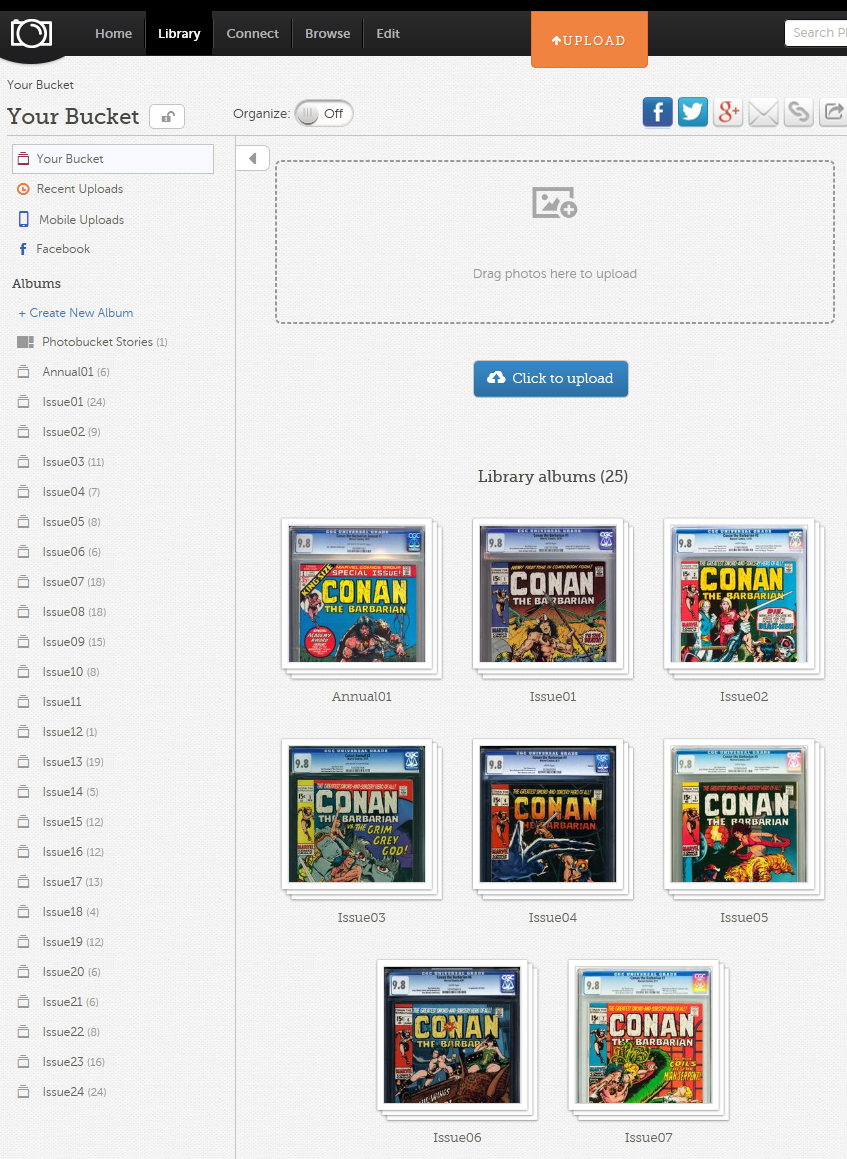
Task: Click the Recent Uploads clock icon
Action: coord(24,189)
